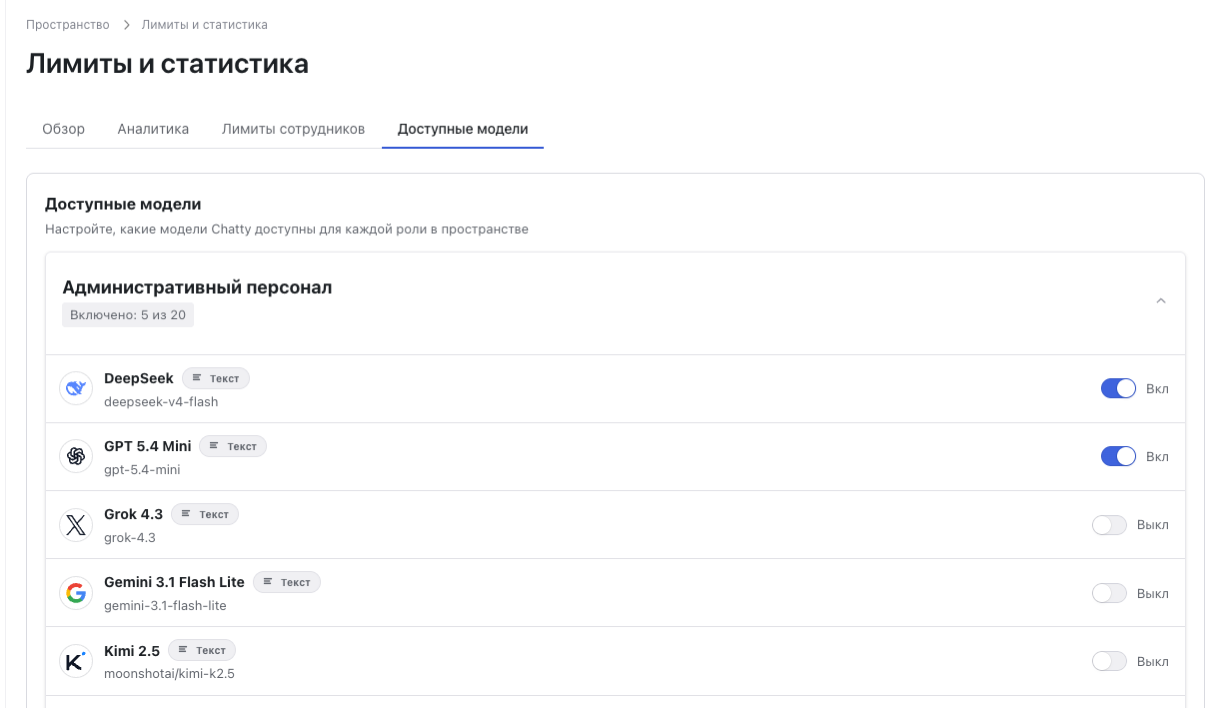The height and width of the screenshot is (708, 1210).
Task: Click the Лимиты и статистика page title
Action: point(167,64)
